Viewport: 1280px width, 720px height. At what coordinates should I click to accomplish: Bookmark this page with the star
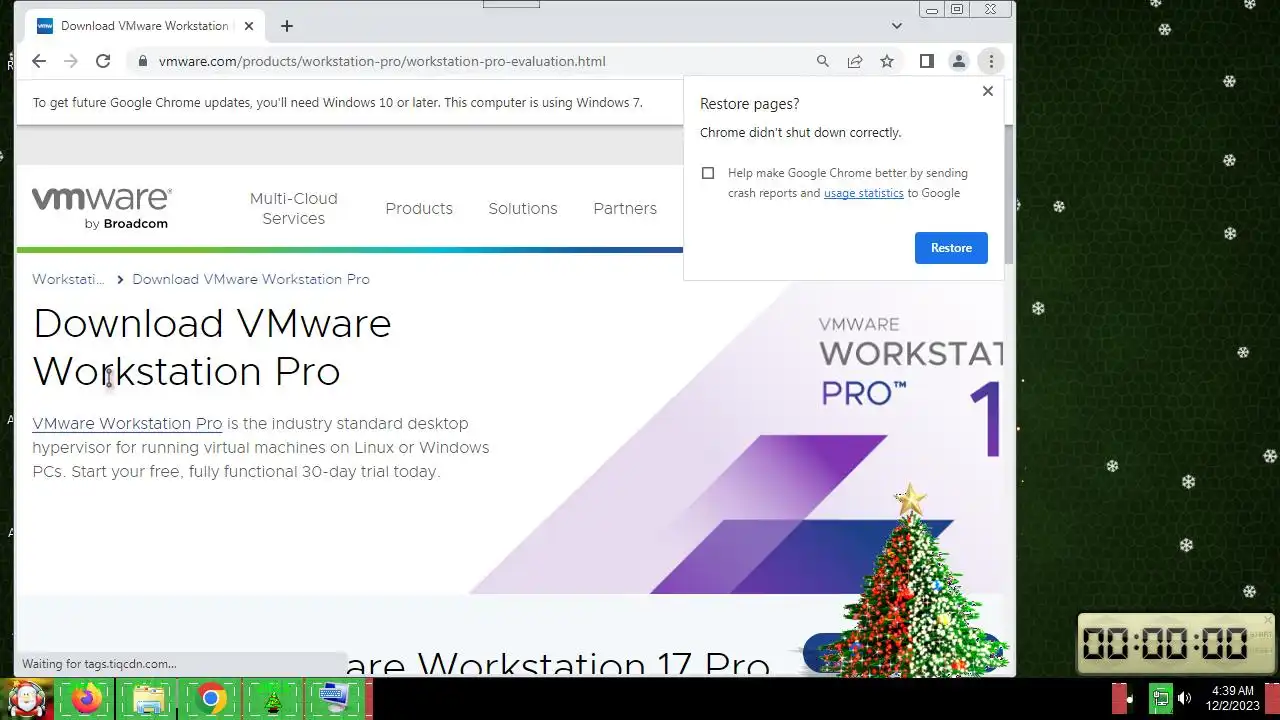pos(887,61)
